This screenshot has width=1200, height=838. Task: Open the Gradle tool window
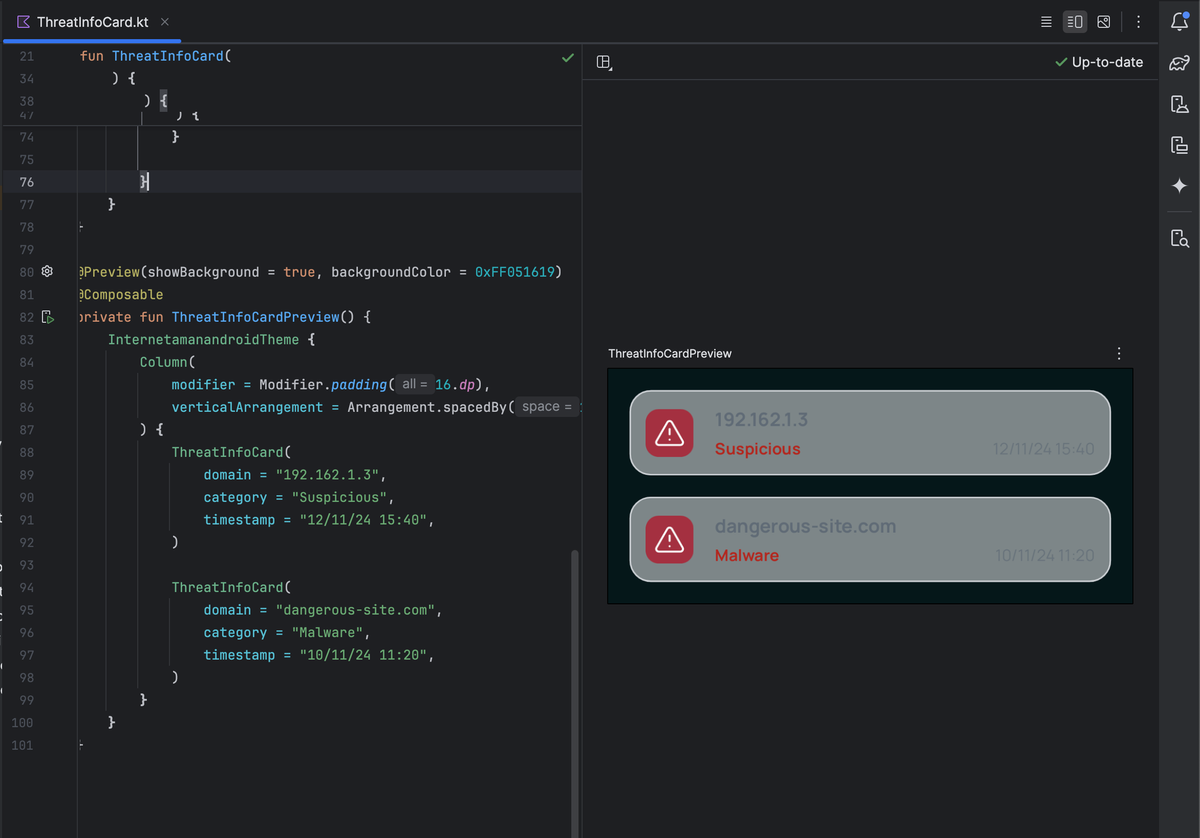click(1179, 64)
